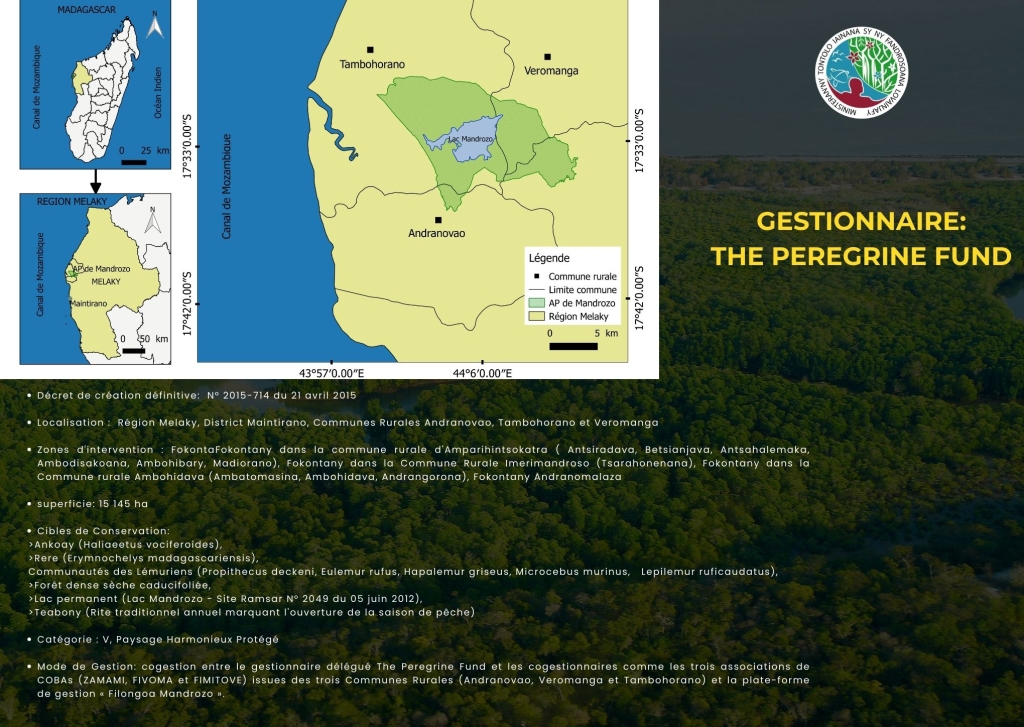Click the '44°6'0.00"E' longitude label

click(483, 373)
